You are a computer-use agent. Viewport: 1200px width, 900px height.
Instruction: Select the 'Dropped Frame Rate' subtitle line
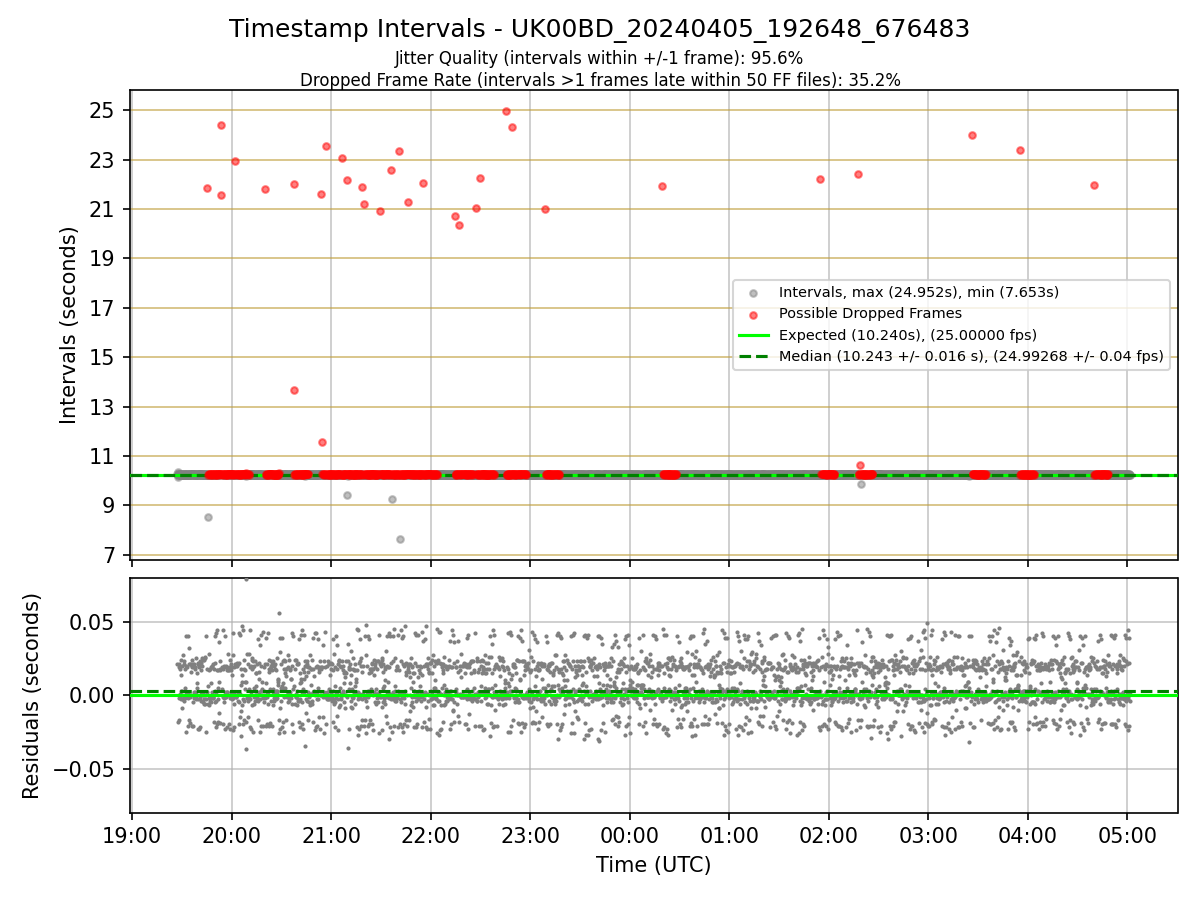tap(600, 80)
